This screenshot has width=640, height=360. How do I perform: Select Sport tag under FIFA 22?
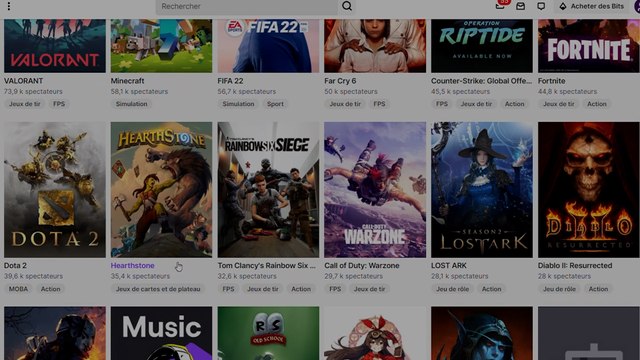tap(275, 104)
